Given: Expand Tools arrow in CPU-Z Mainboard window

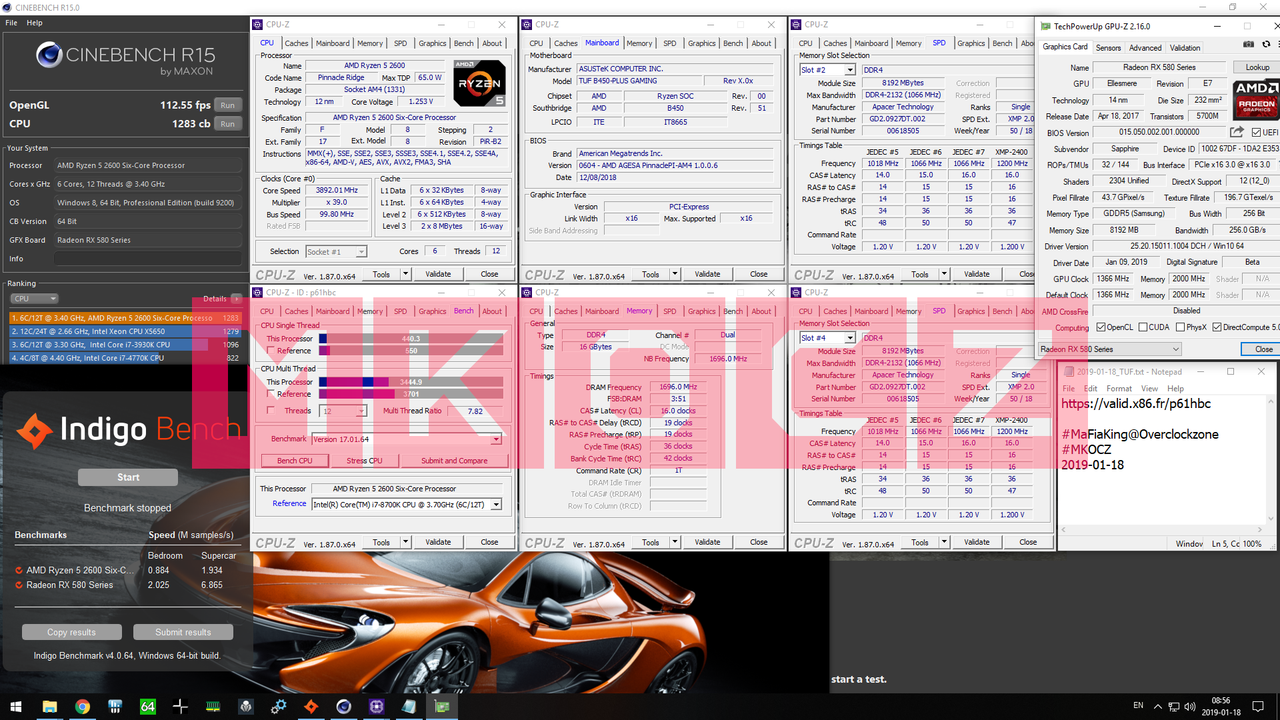Looking at the screenshot, I should 674,274.
